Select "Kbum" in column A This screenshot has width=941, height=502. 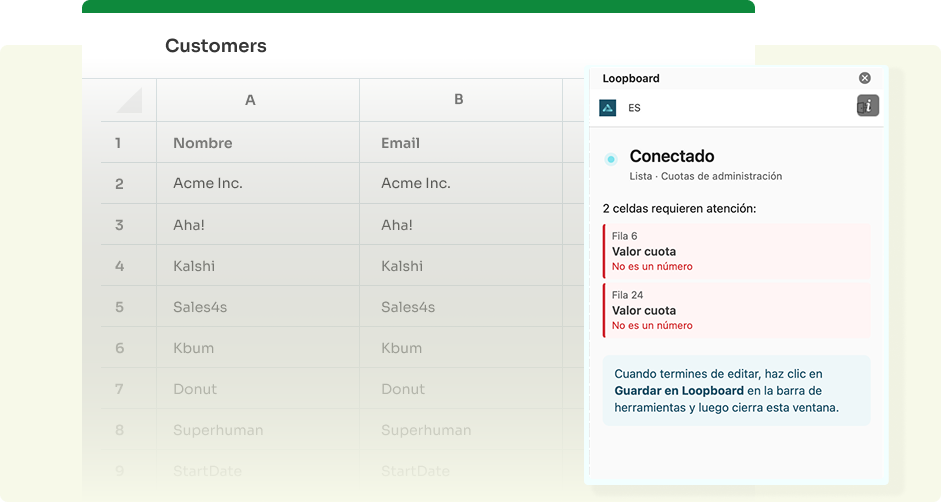[258, 348]
